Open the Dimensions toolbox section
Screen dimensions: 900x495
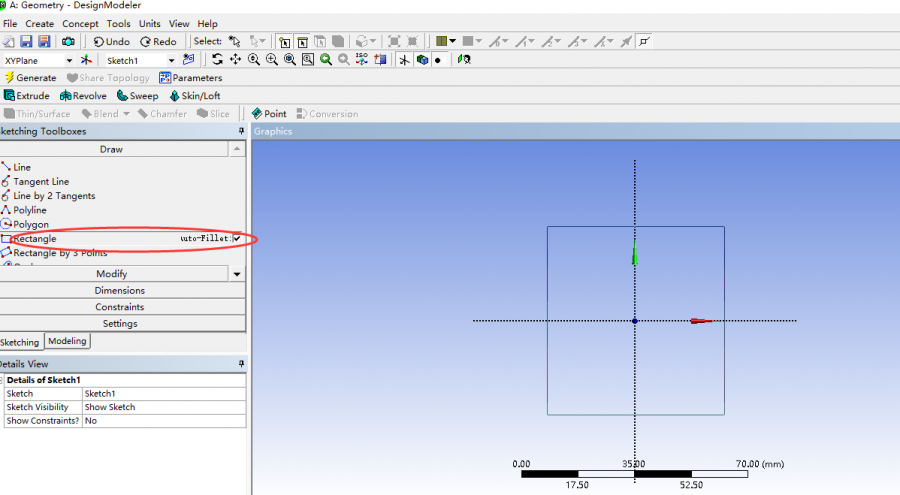click(x=119, y=291)
